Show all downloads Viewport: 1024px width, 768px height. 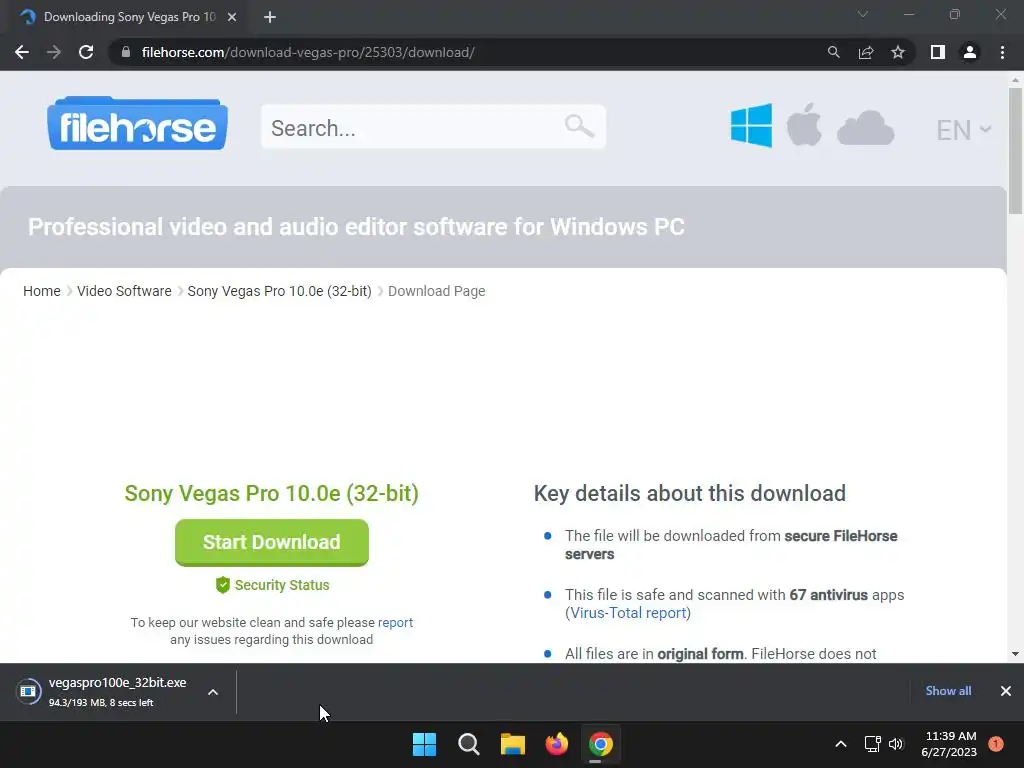point(948,691)
